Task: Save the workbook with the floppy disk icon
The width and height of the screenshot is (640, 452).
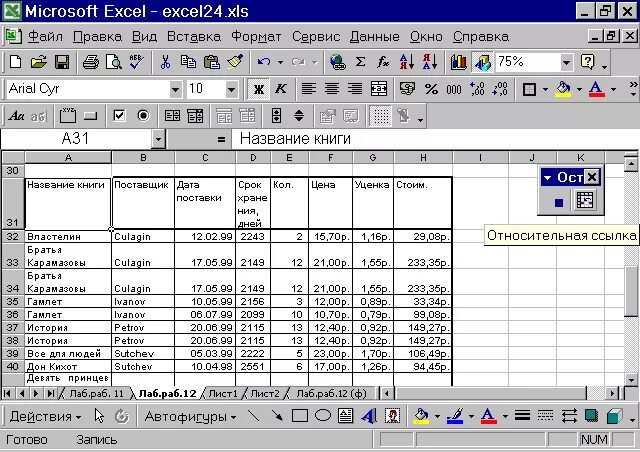Action: point(62,62)
